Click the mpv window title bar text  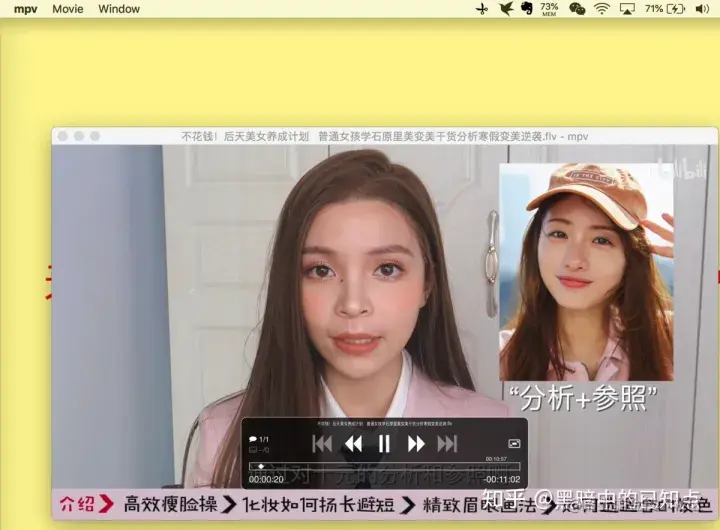point(384,136)
